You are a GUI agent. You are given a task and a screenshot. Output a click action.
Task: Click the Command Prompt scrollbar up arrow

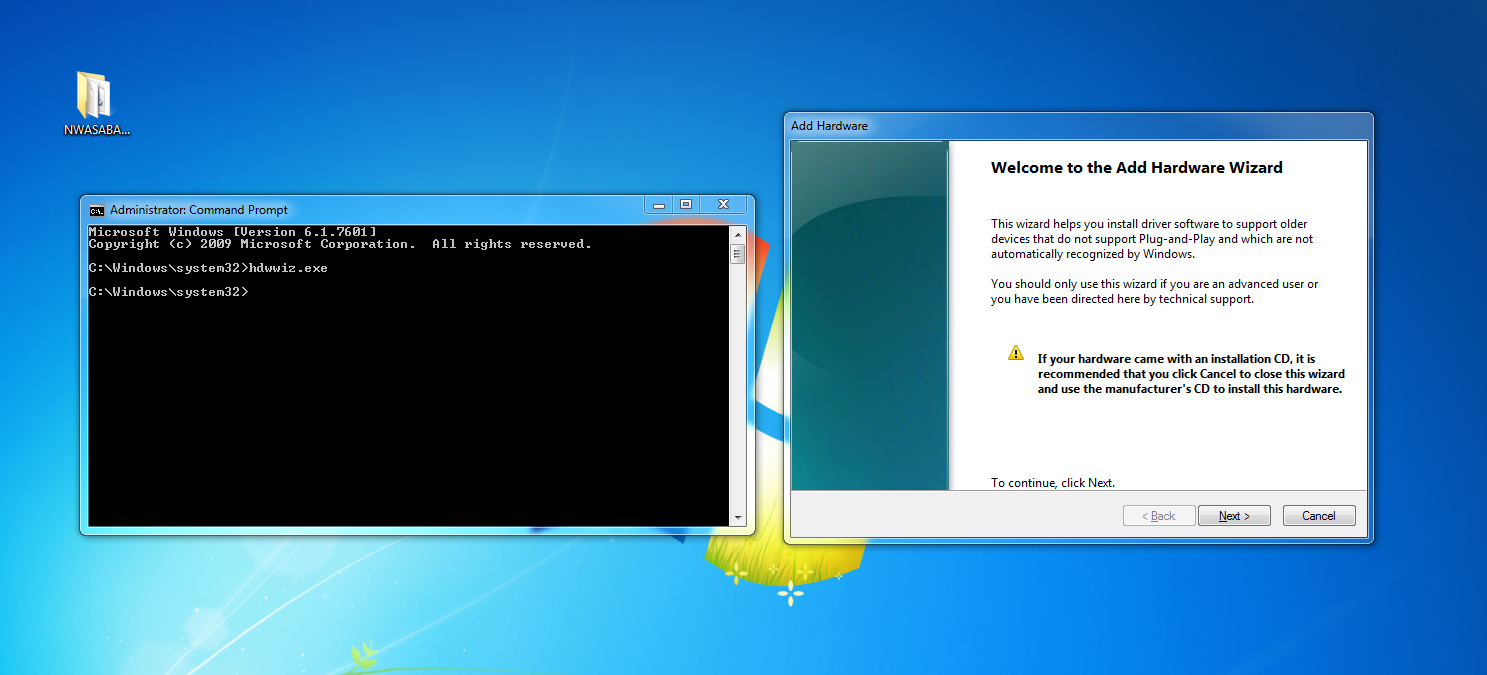738,233
